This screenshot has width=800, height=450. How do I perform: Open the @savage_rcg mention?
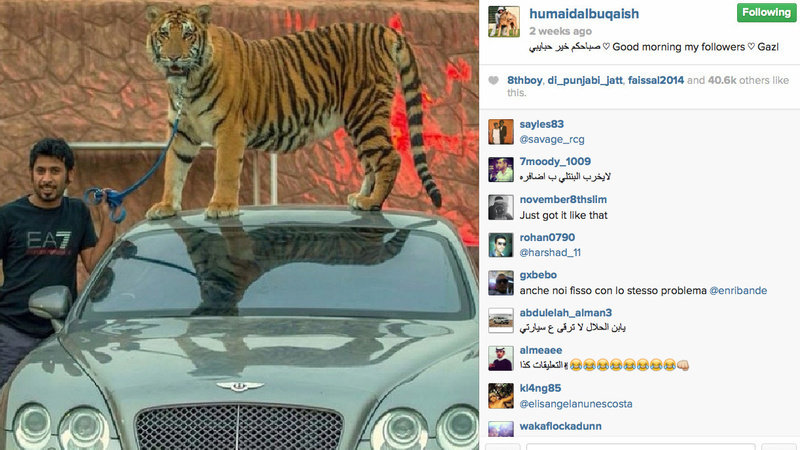(x=552, y=139)
